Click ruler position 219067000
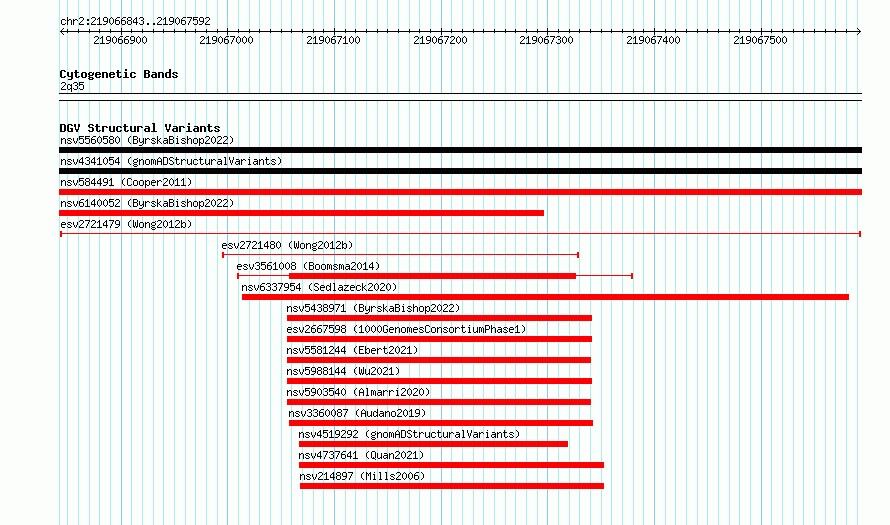 pyautogui.click(x=226, y=40)
